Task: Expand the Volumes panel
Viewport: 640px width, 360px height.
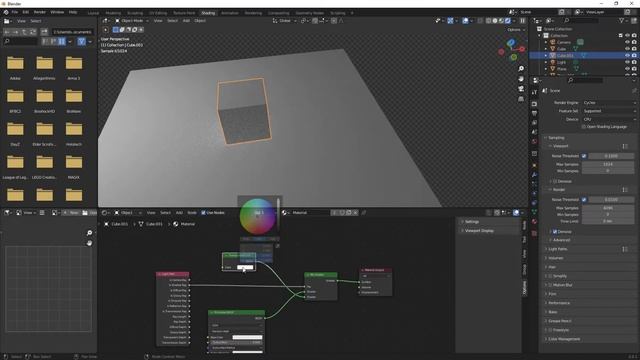Action: click(556, 258)
